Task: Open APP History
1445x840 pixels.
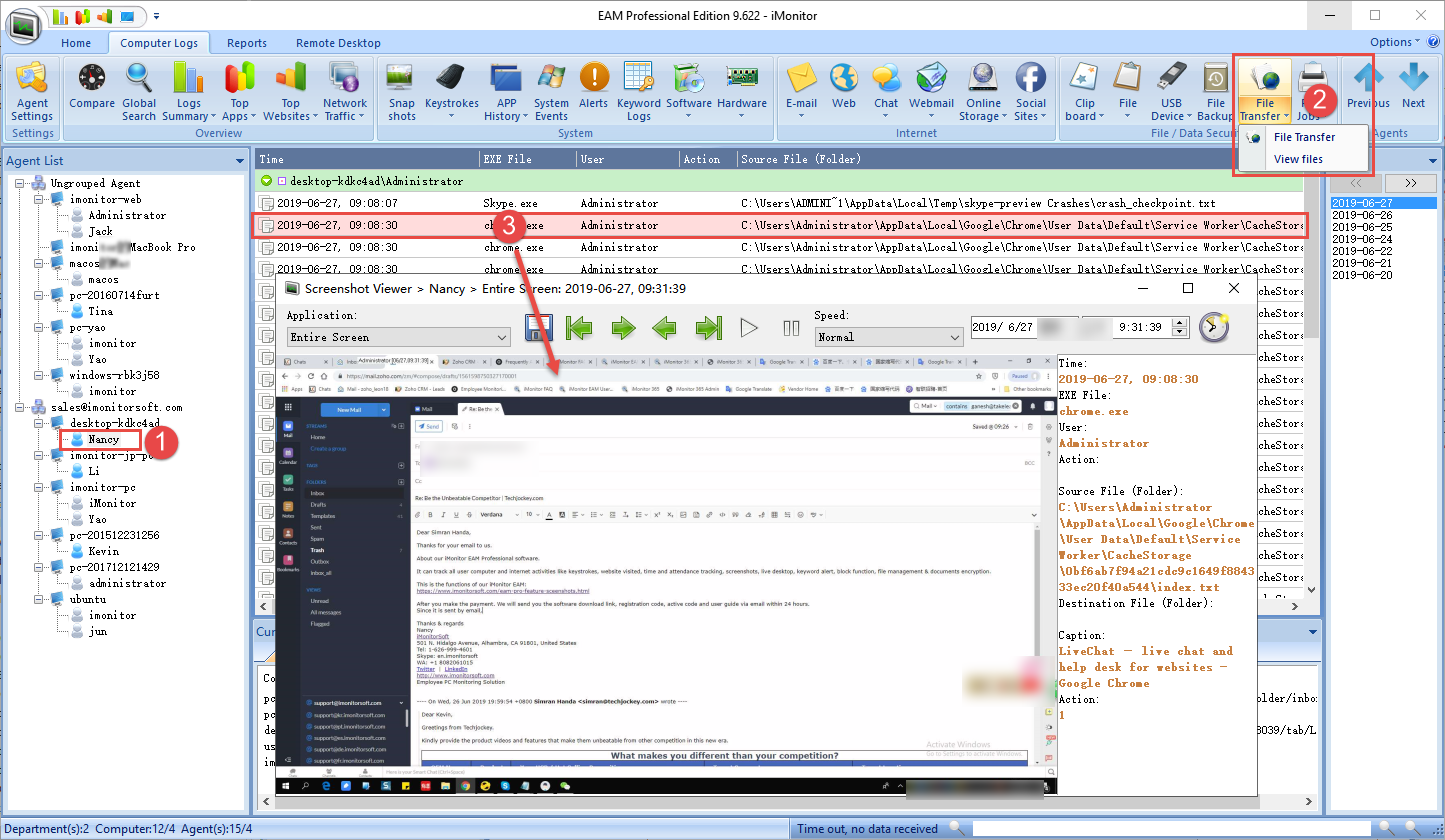Action: [x=507, y=91]
